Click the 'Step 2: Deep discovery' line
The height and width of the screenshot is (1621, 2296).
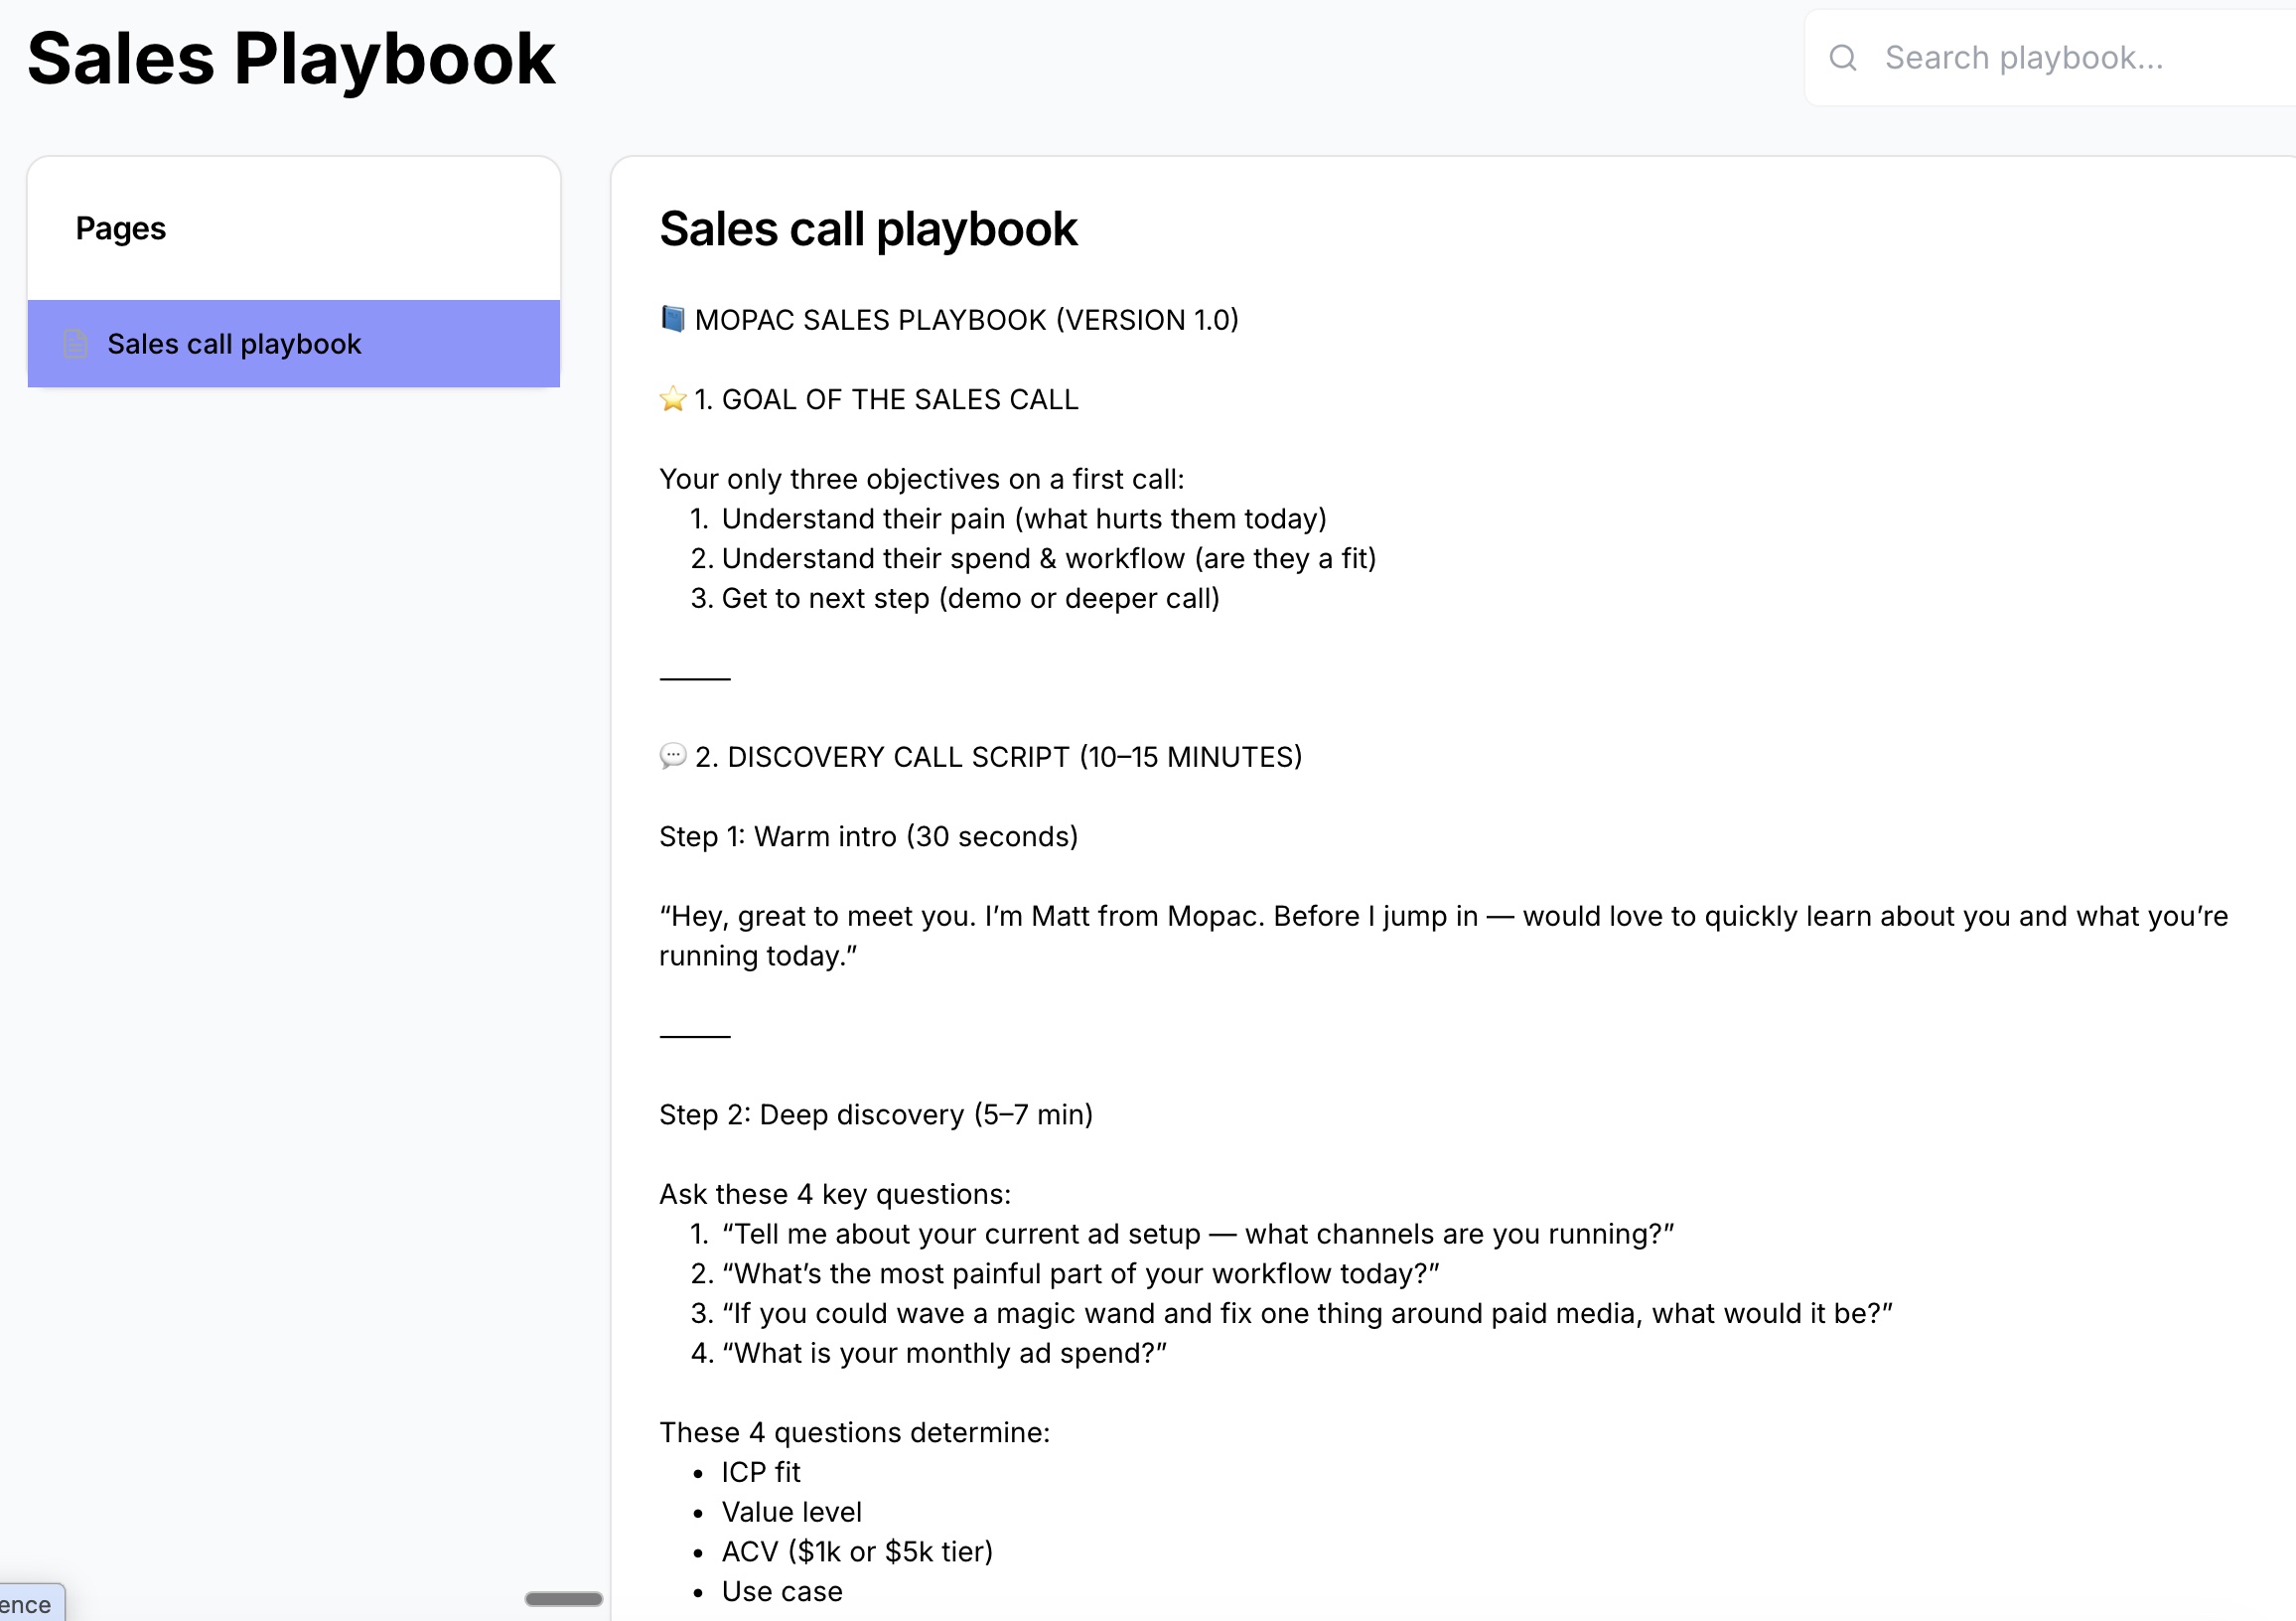click(875, 1115)
